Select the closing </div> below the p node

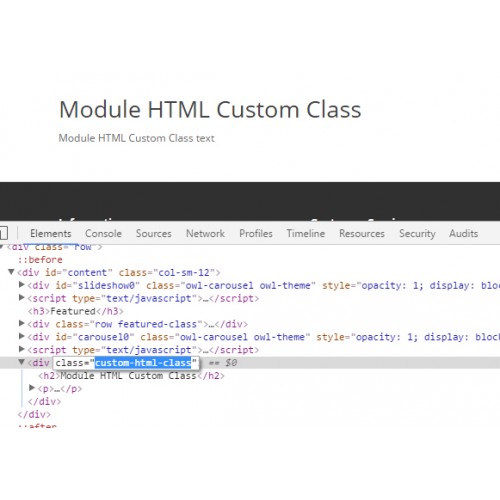click(x=44, y=402)
